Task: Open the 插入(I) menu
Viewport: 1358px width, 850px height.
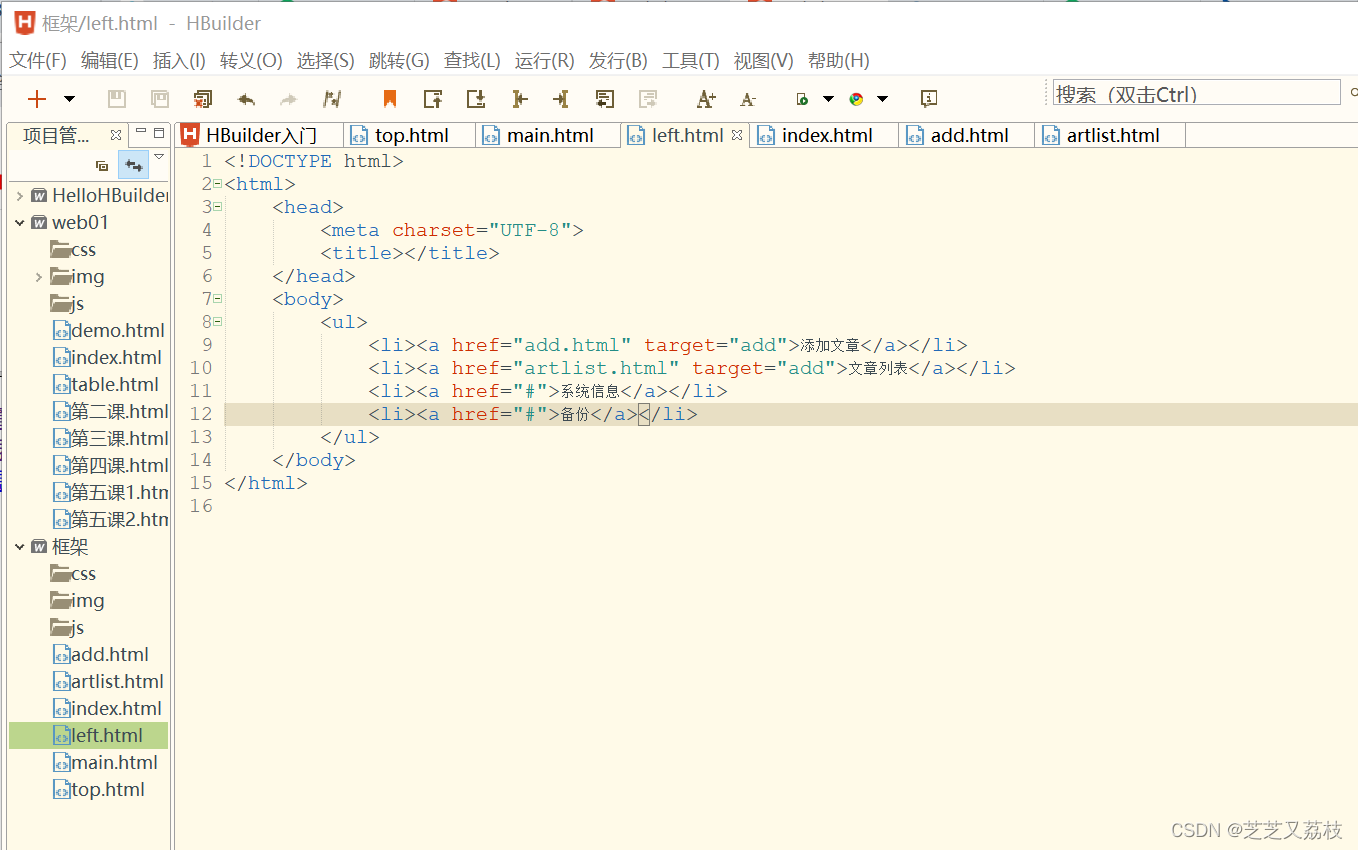Action: 179,61
